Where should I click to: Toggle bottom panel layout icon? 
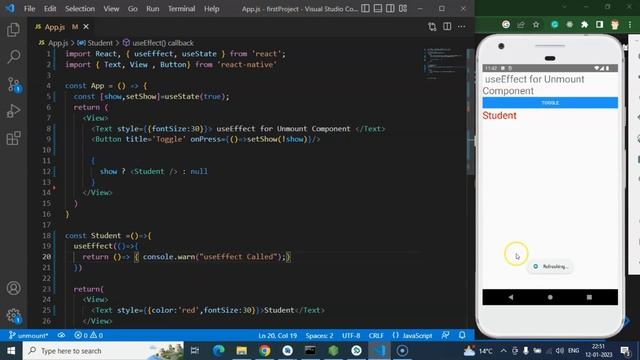(x=378, y=9)
